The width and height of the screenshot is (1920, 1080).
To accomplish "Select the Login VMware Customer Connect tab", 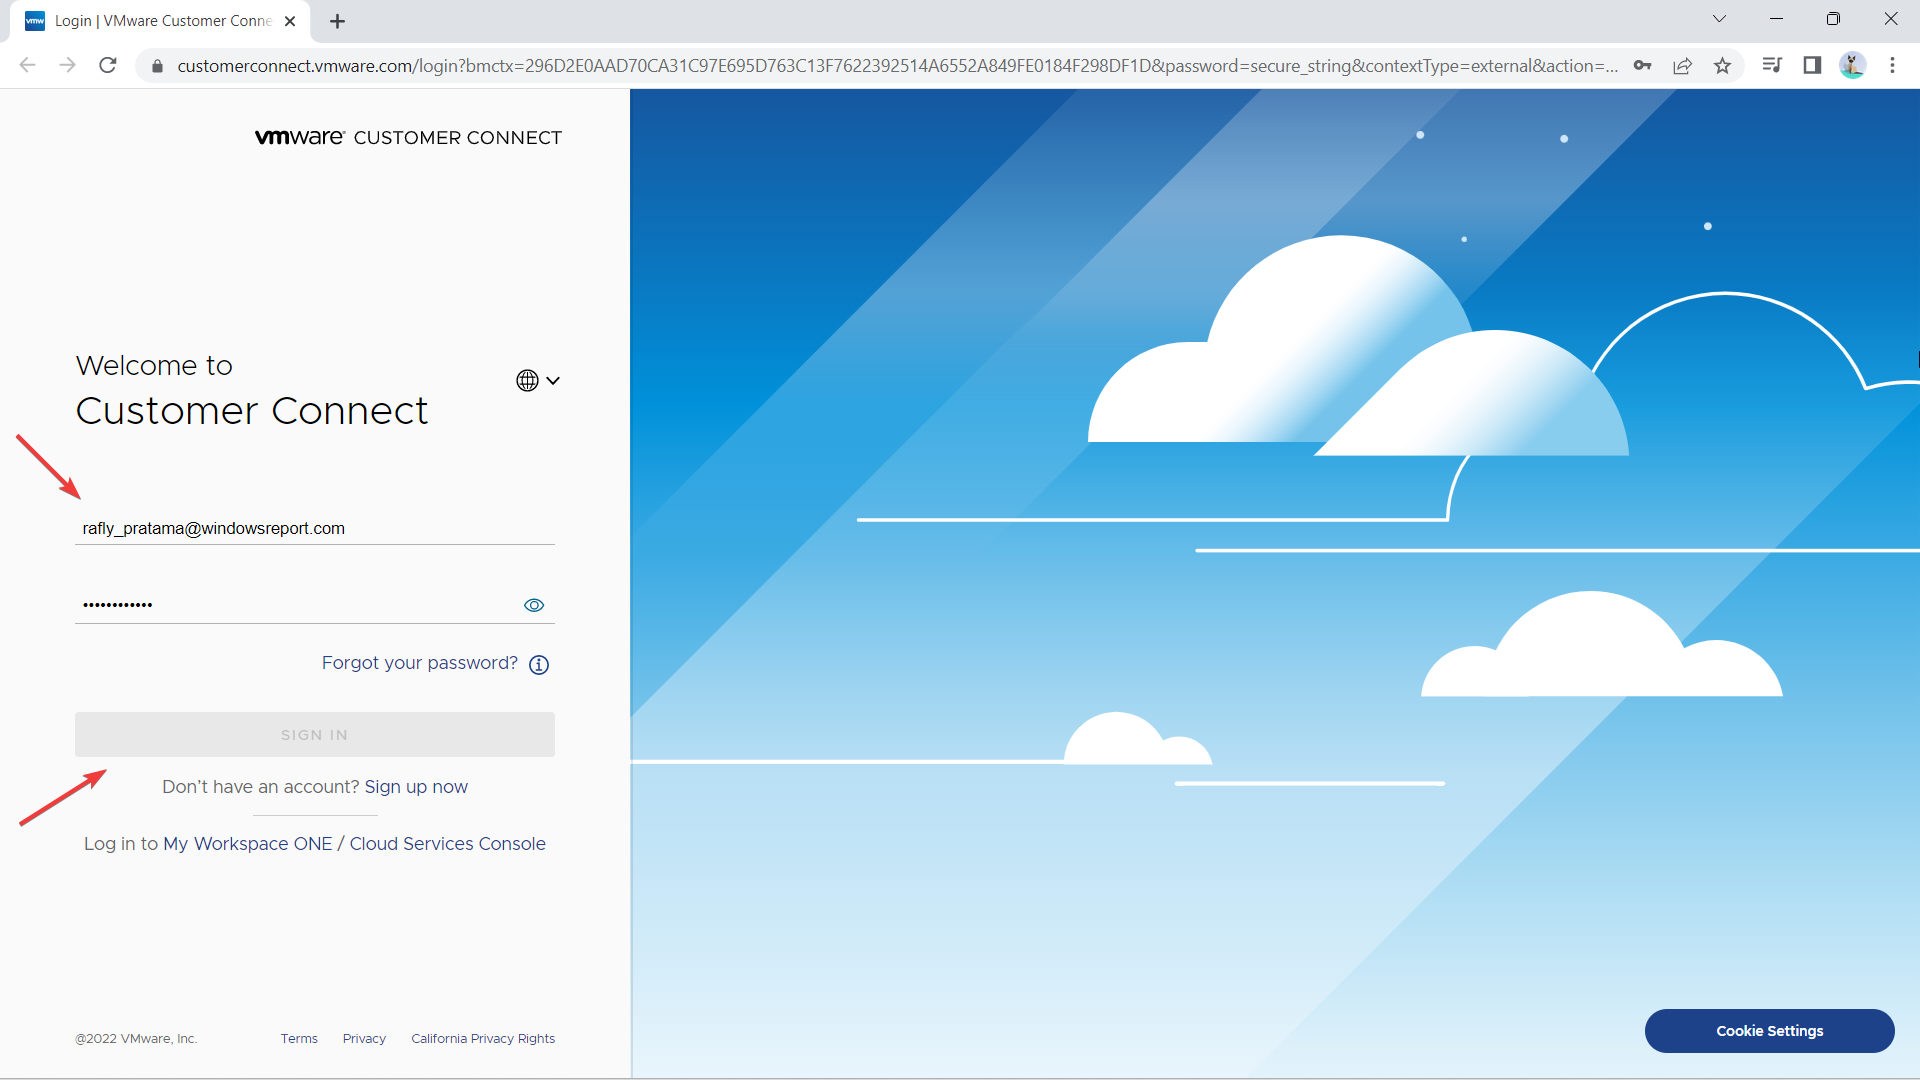I will pos(160,21).
